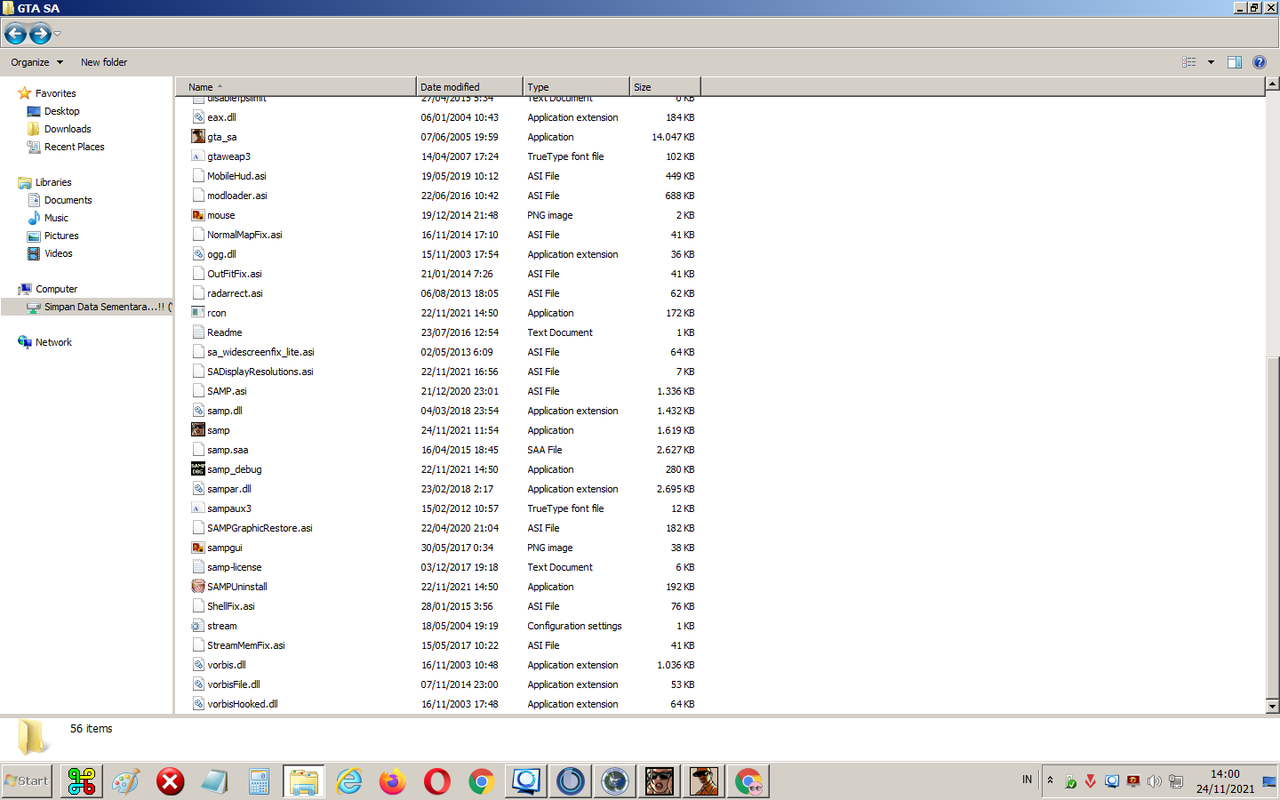1280x800 pixels.
Task: Select the sampaux3 font file icon
Action: click(198, 508)
